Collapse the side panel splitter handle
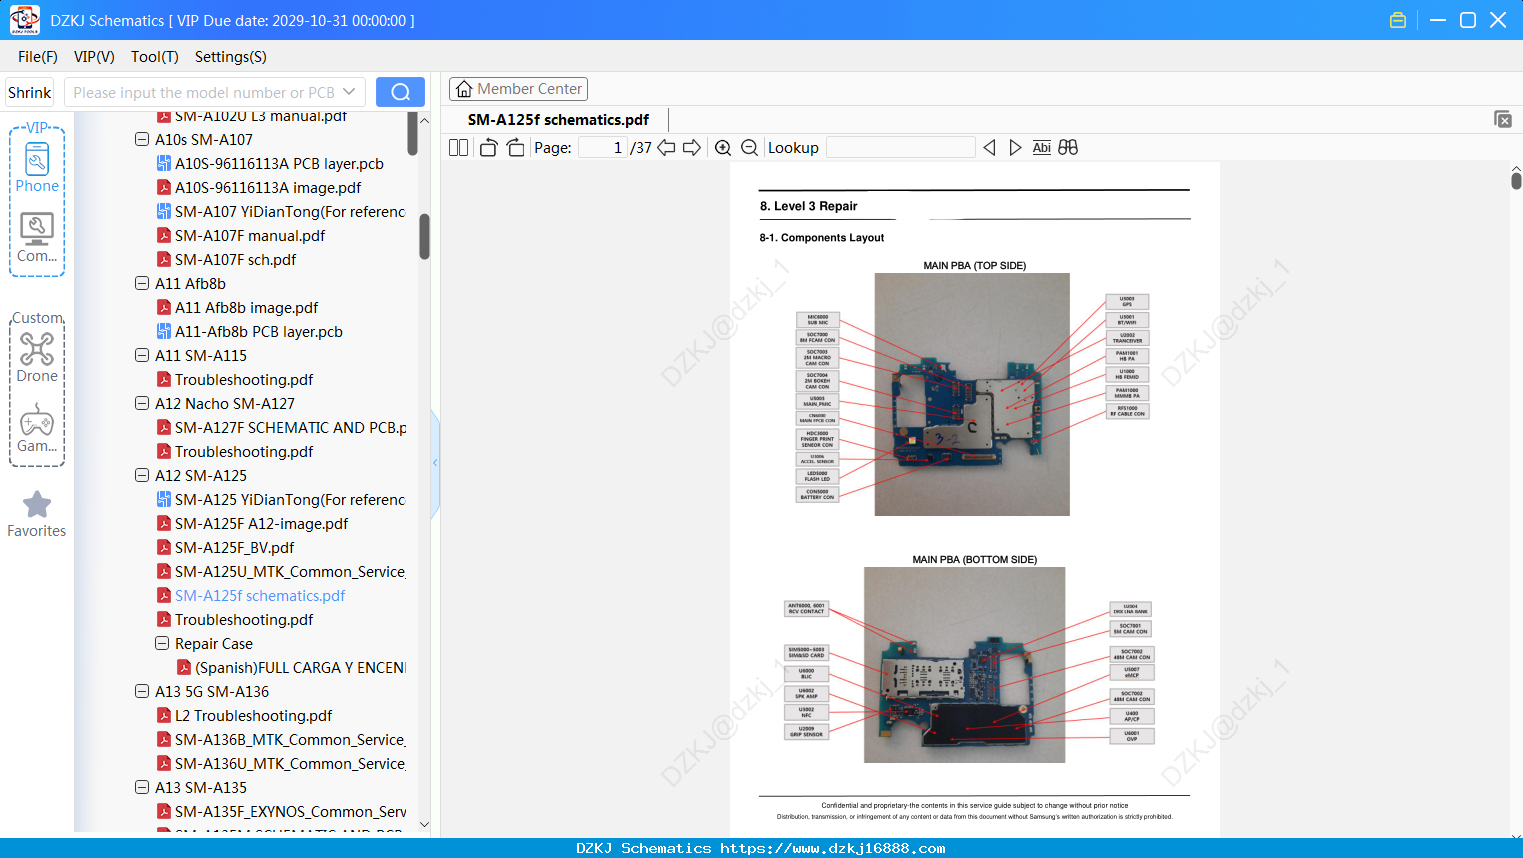Viewport: 1523px width, 858px height. [435, 463]
